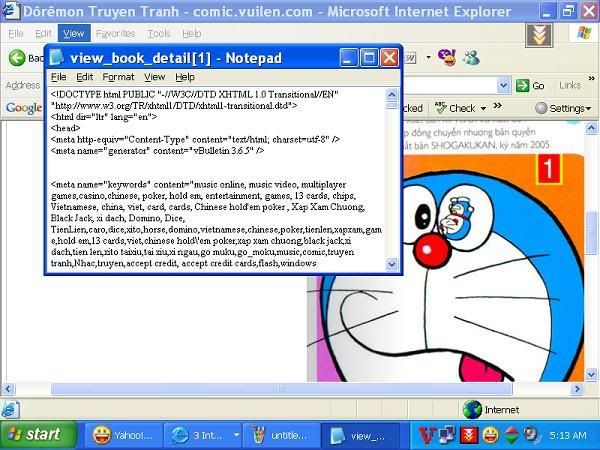Click the Notepad icon in its title bar

click(57, 58)
